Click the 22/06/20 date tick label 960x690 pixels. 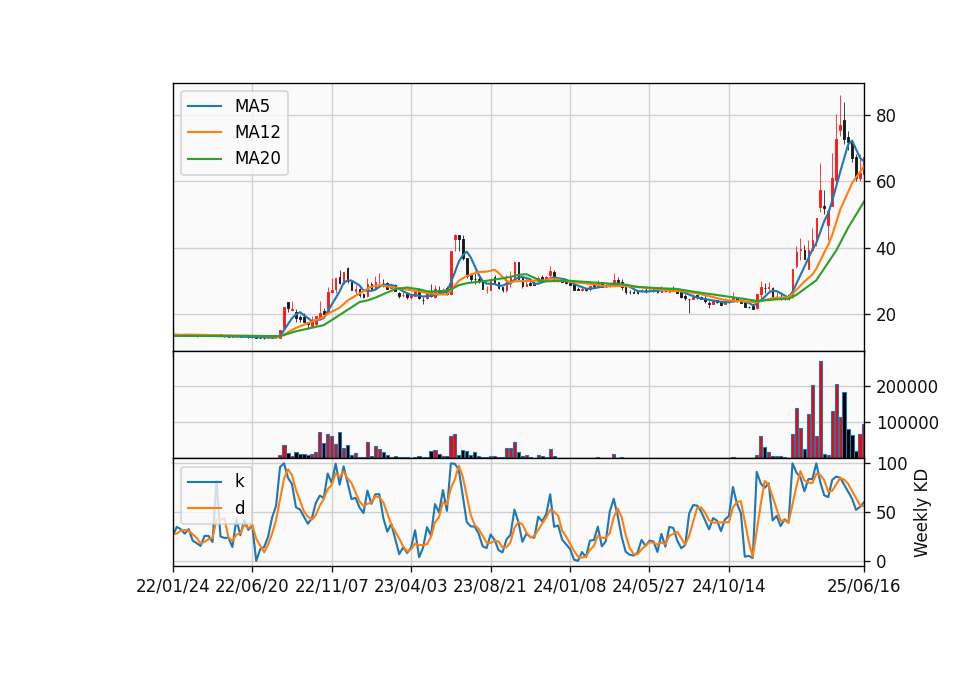tap(252, 586)
